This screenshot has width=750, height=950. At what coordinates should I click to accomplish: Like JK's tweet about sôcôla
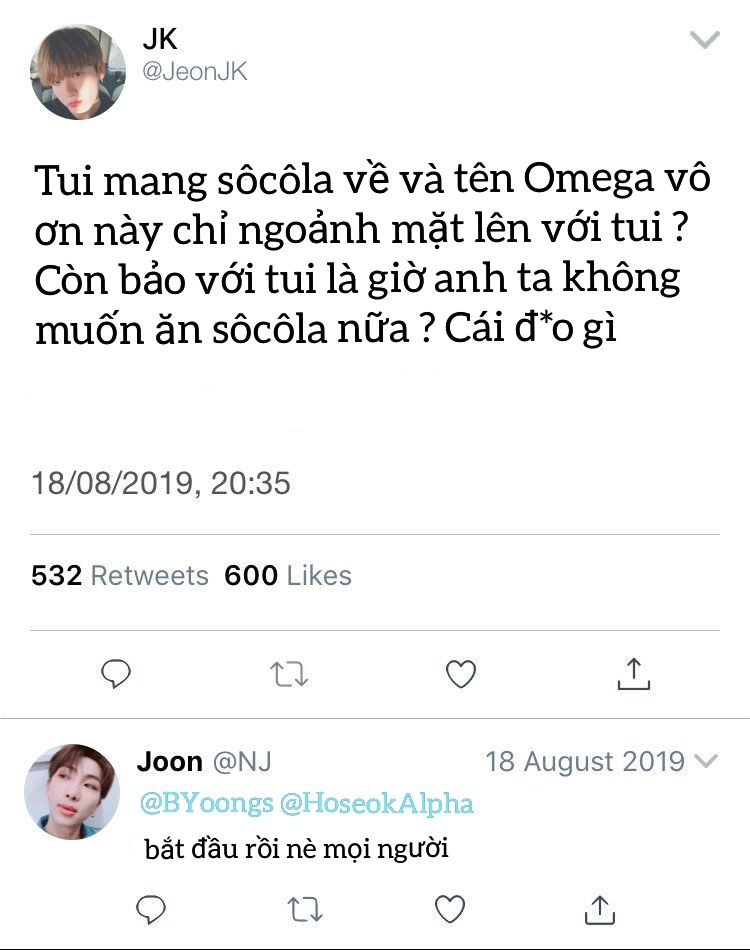pos(460,675)
